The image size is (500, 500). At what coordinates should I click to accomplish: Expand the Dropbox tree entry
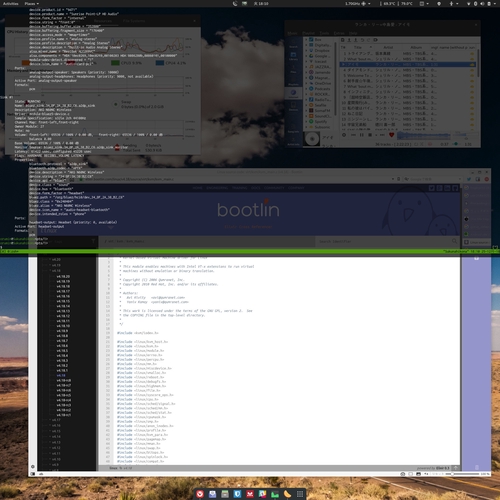(x=306, y=50)
